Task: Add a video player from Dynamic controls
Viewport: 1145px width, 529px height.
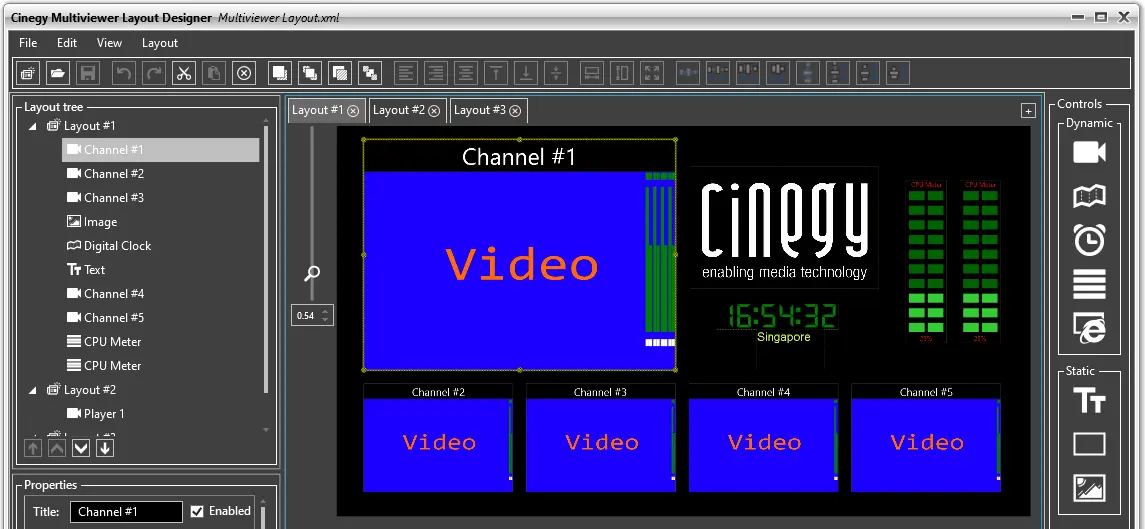Action: point(1089,152)
